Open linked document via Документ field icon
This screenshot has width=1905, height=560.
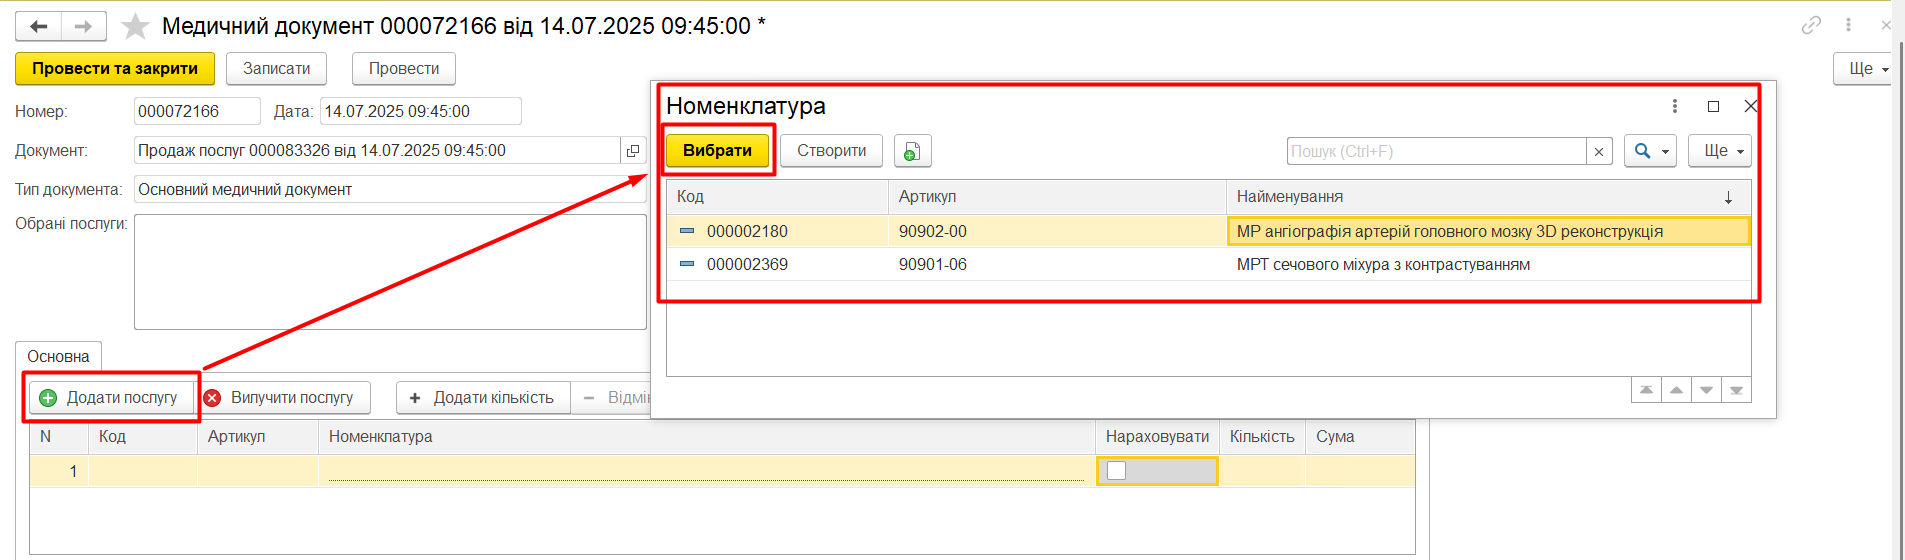pyautogui.click(x=633, y=151)
